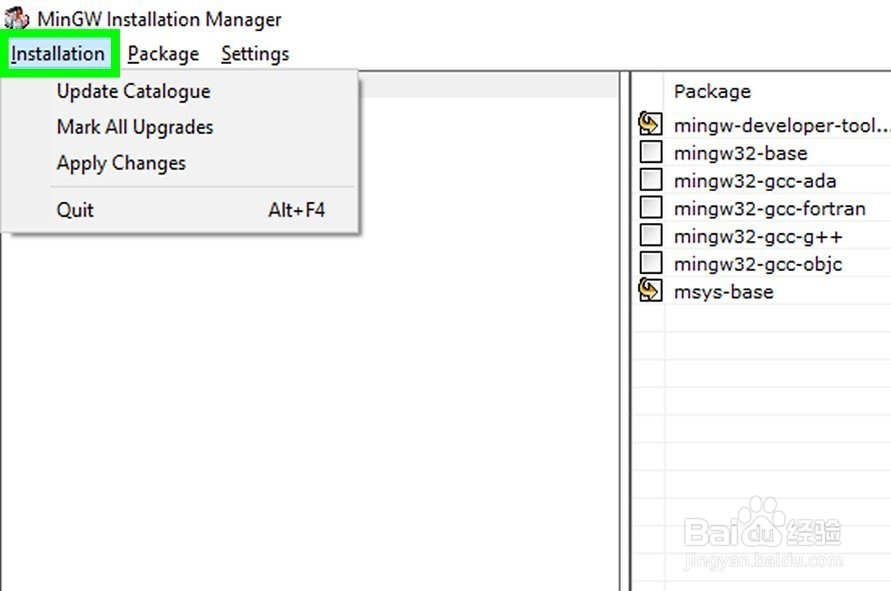The width and height of the screenshot is (891, 591).
Task: Choose Update Catalogue from the menu
Action: pyautogui.click(x=134, y=91)
